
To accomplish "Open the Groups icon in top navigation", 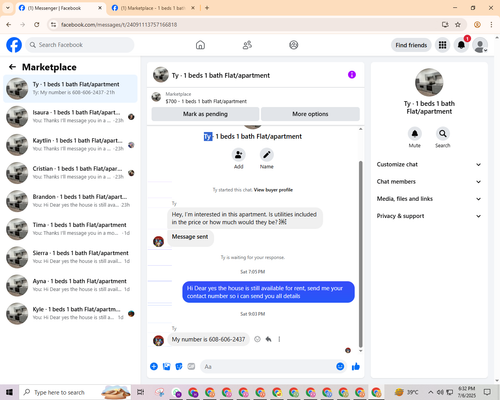I will 294,45.
